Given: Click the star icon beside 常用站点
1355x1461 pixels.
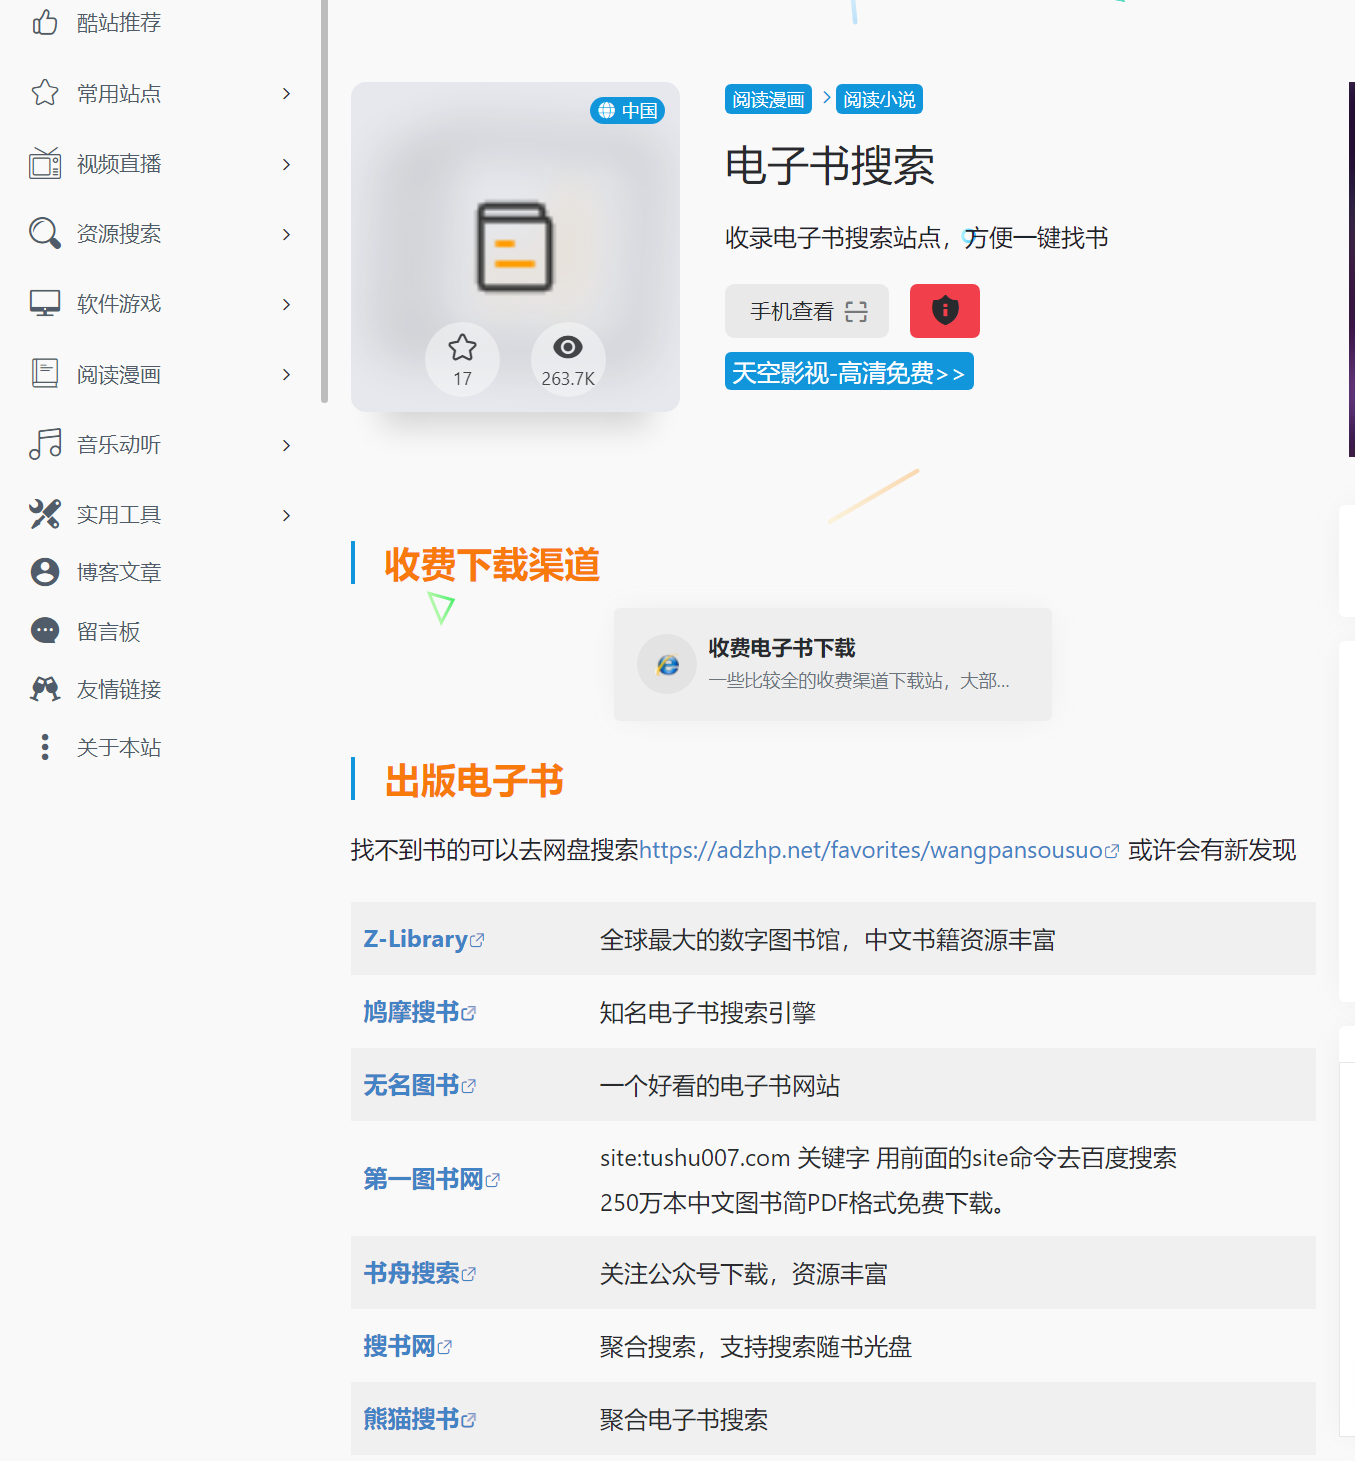Looking at the screenshot, I should click(45, 93).
